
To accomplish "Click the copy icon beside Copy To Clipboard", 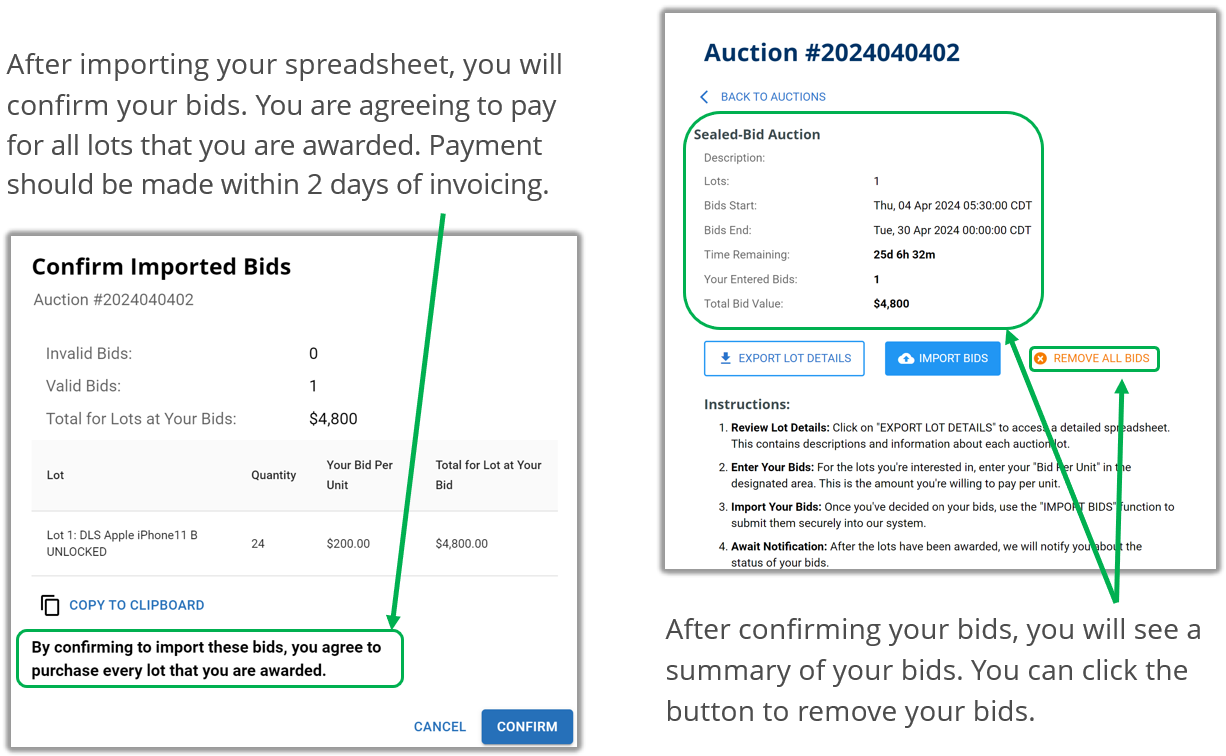I will point(49,604).
